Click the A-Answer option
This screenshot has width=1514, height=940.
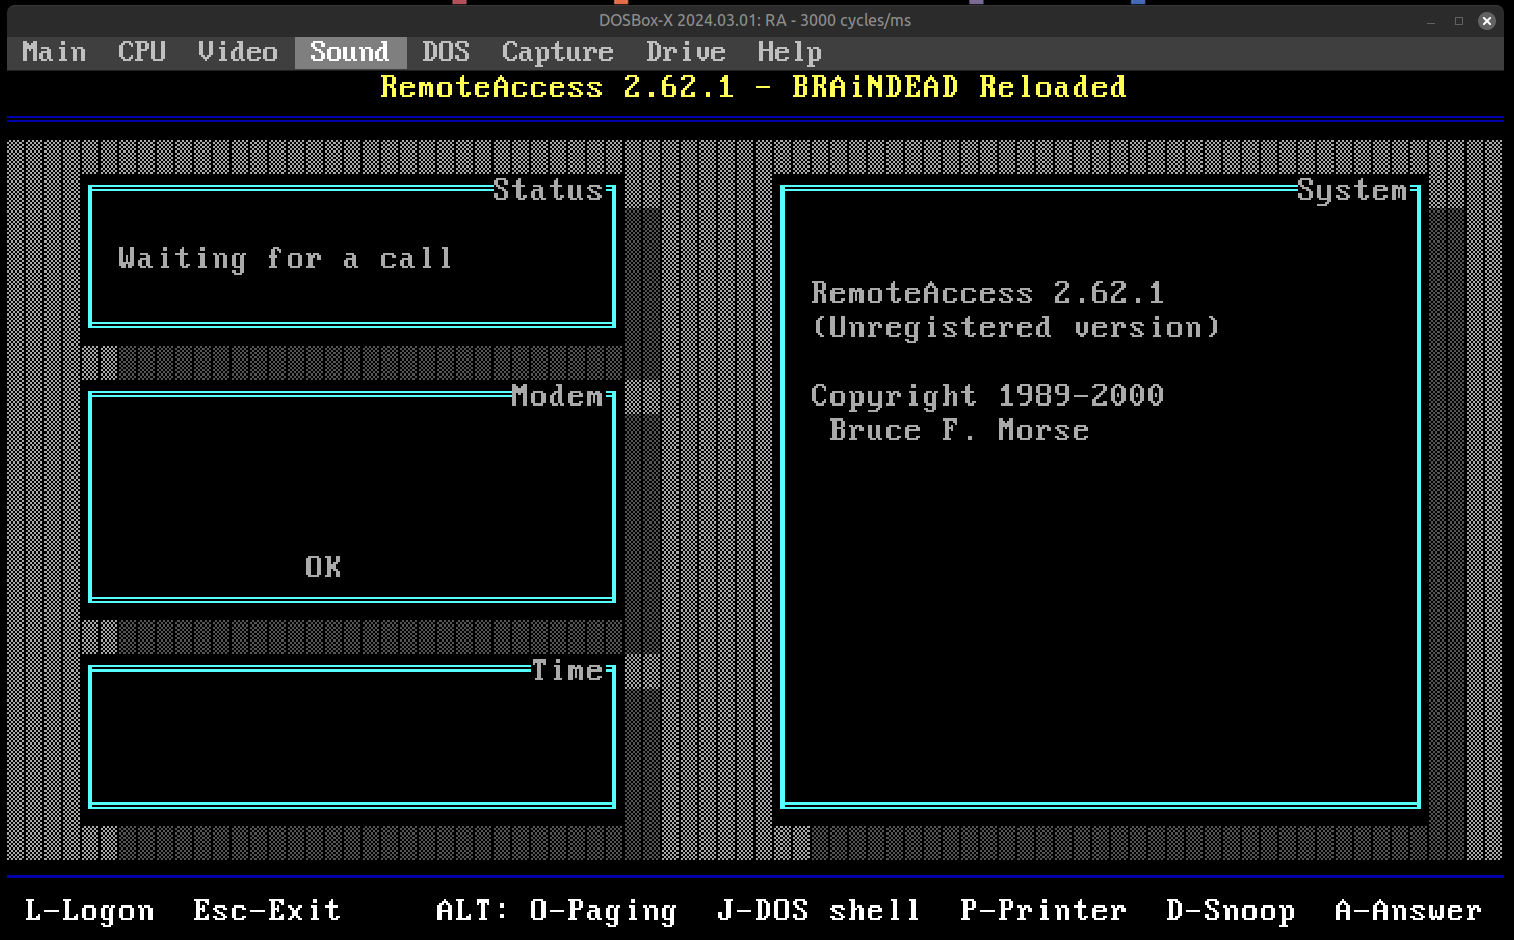tap(1408, 910)
